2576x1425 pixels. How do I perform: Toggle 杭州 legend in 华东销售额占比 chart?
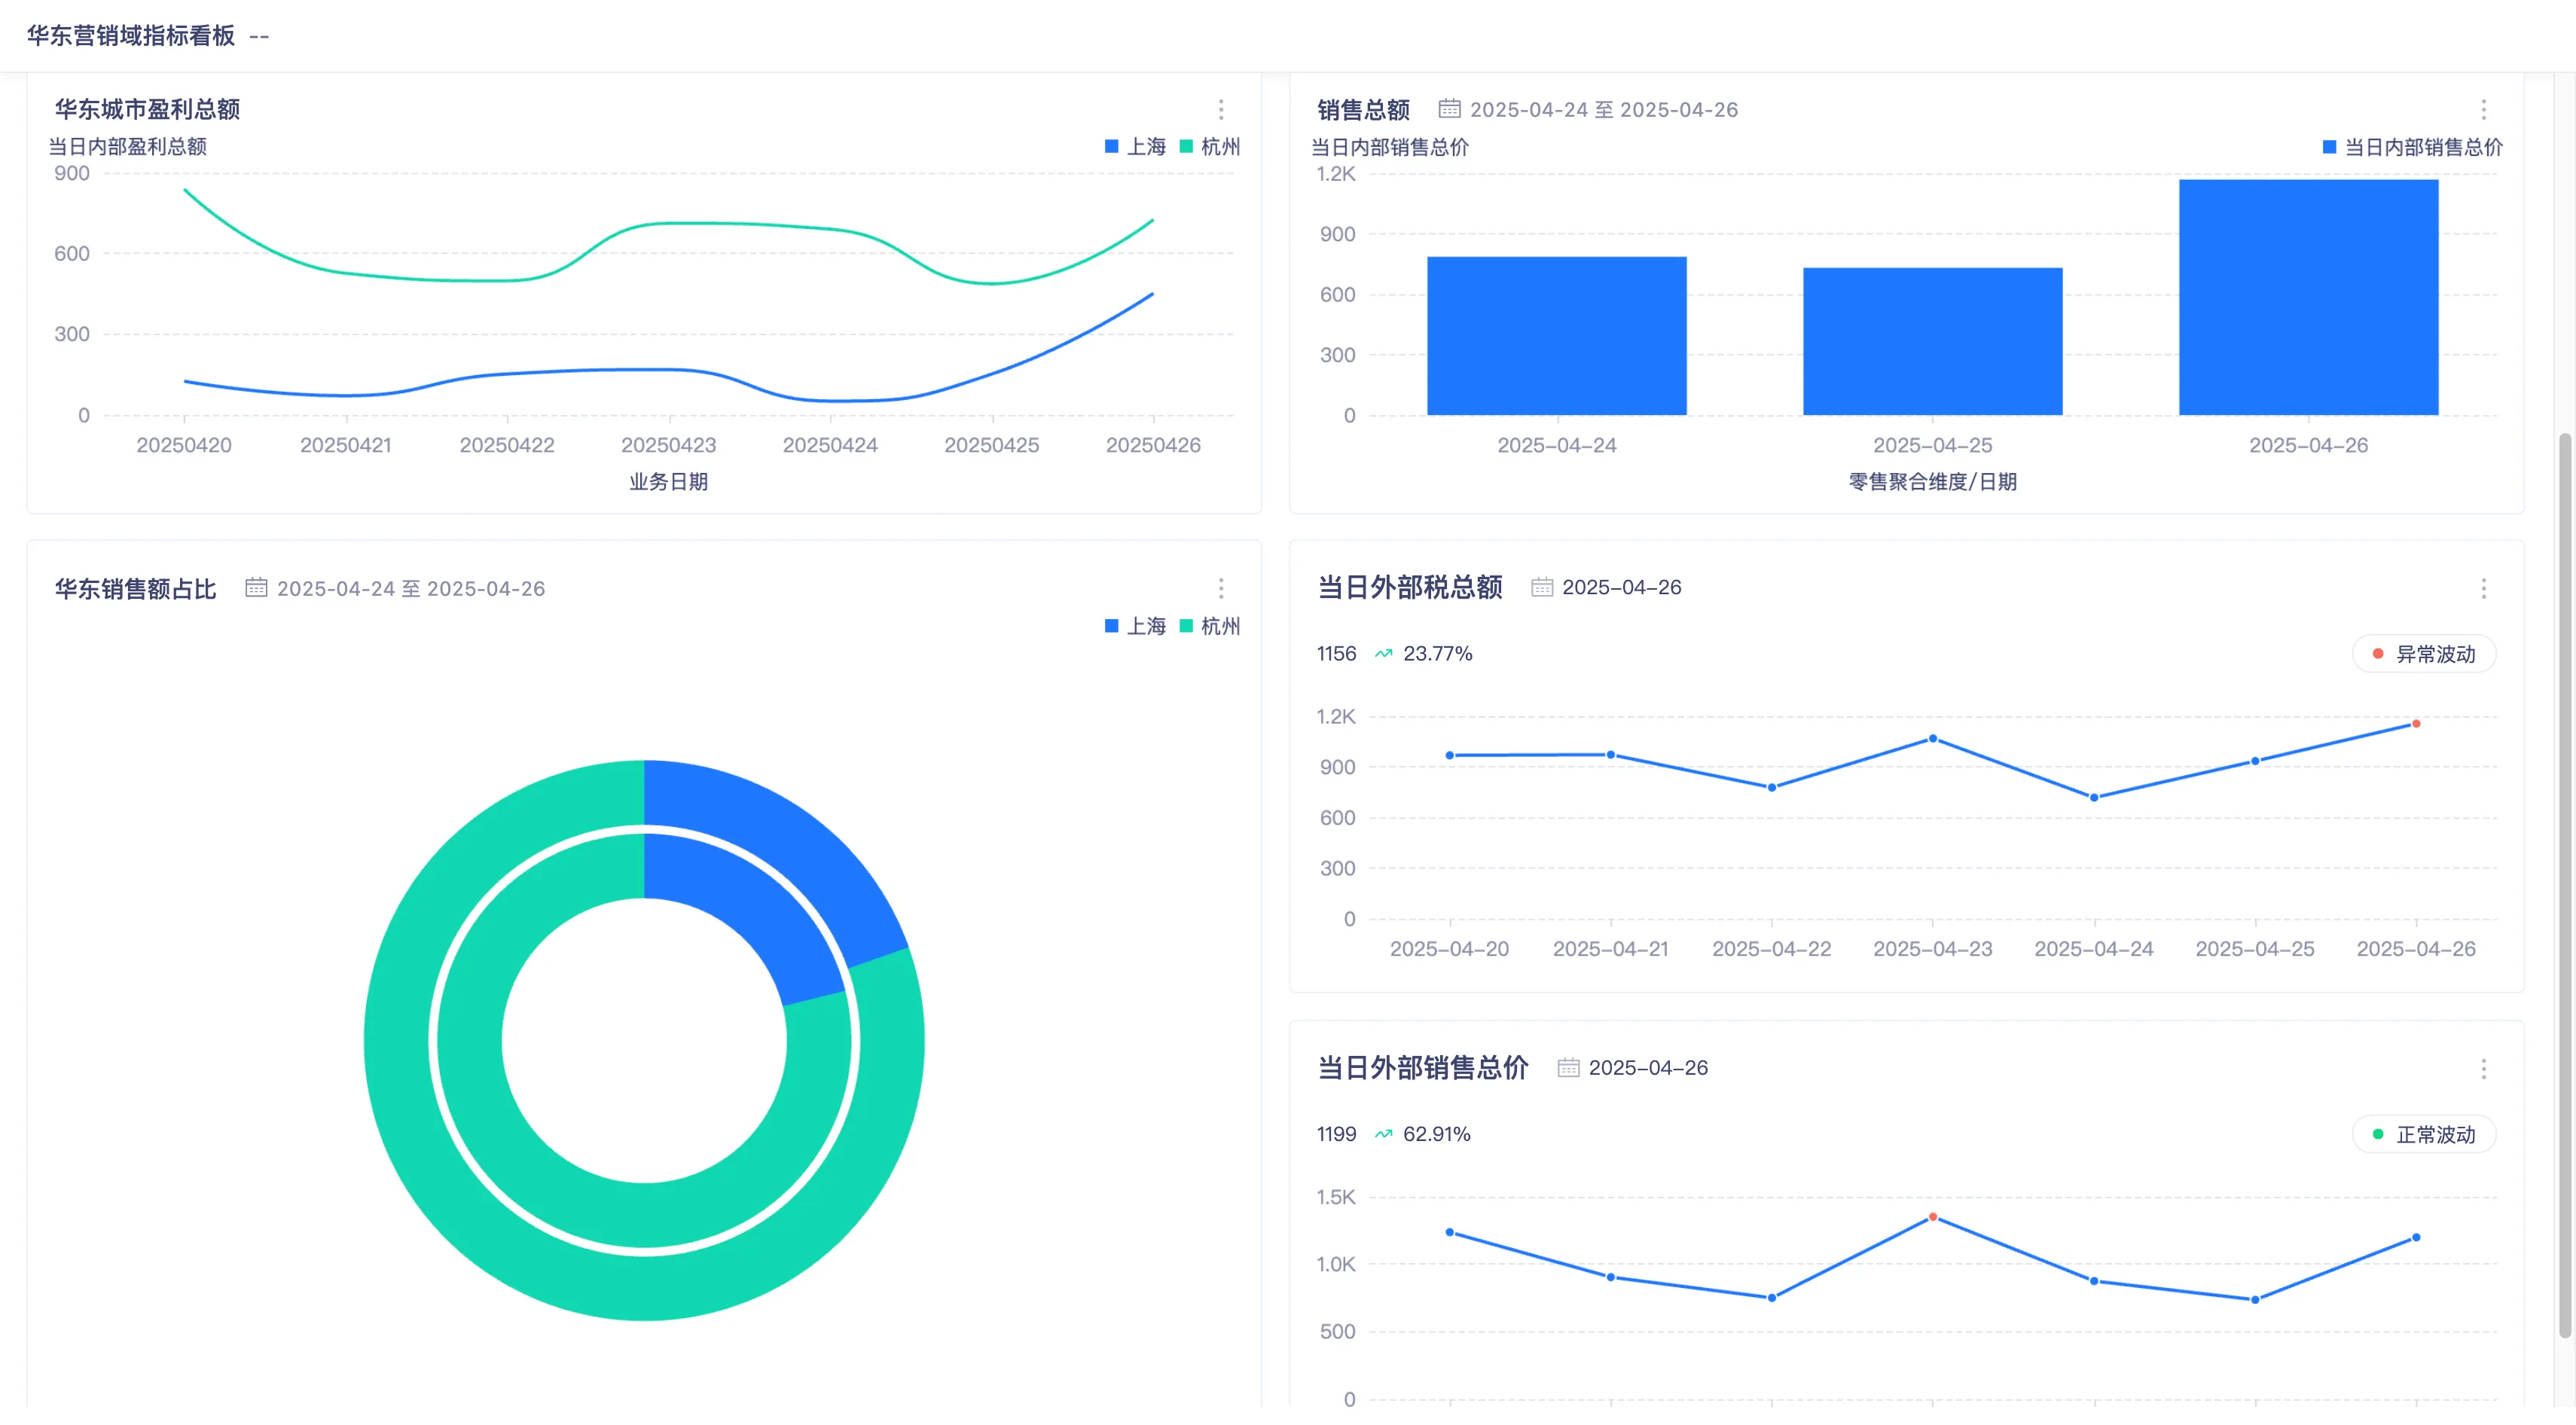click(x=1210, y=626)
